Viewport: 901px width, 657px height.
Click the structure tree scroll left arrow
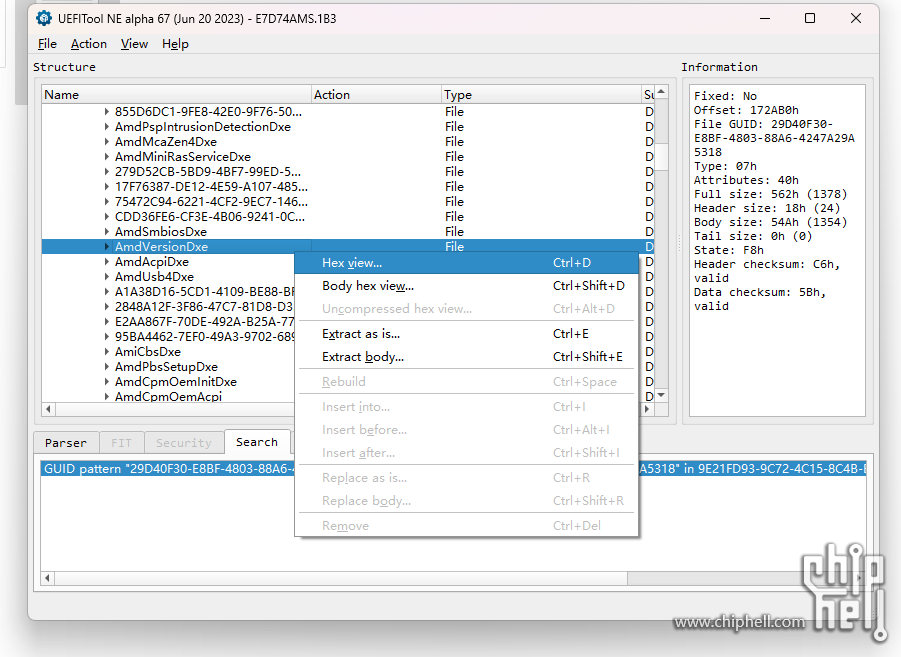48,409
